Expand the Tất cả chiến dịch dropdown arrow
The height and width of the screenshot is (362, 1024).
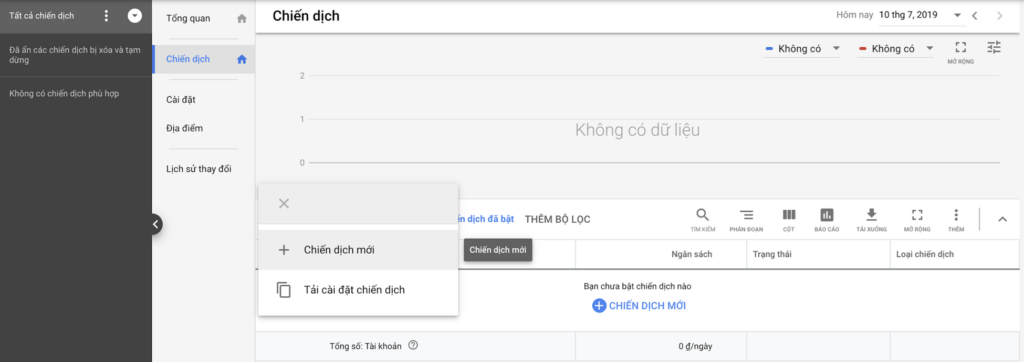coord(135,16)
